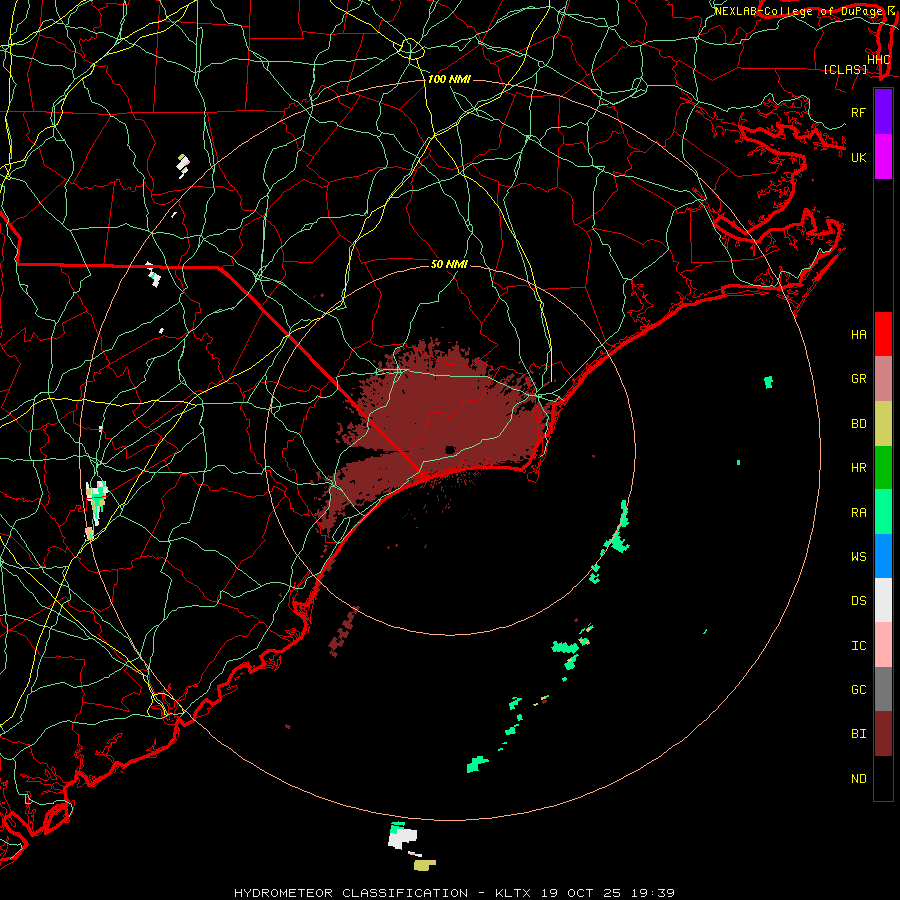The image size is (900, 900).
Task: Click the "100 NMI" range ring label
Action: click(x=449, y=79)
